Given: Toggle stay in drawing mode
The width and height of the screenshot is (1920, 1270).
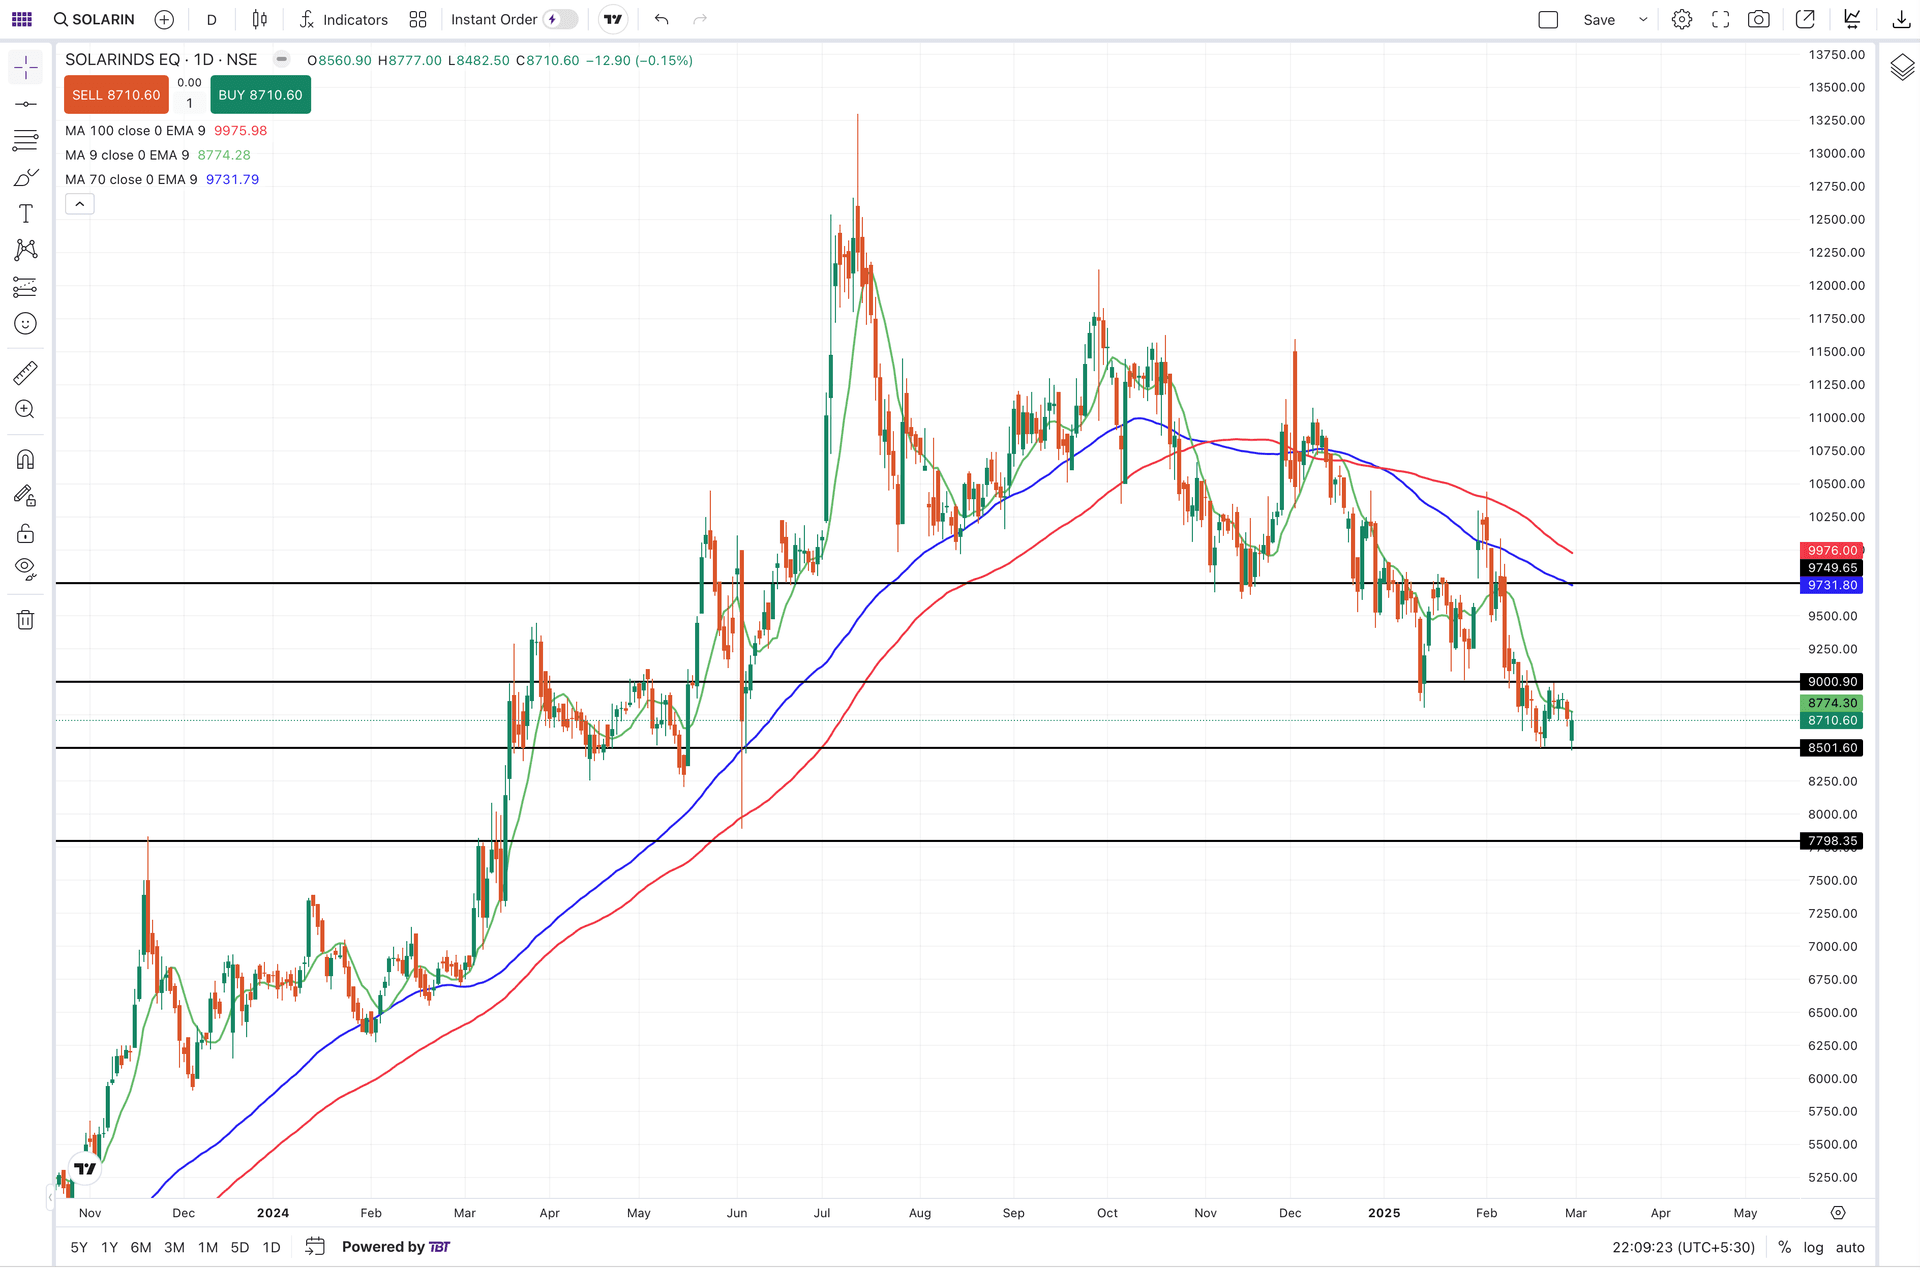Looking at the screenshot, I should [x=26, y=496].
